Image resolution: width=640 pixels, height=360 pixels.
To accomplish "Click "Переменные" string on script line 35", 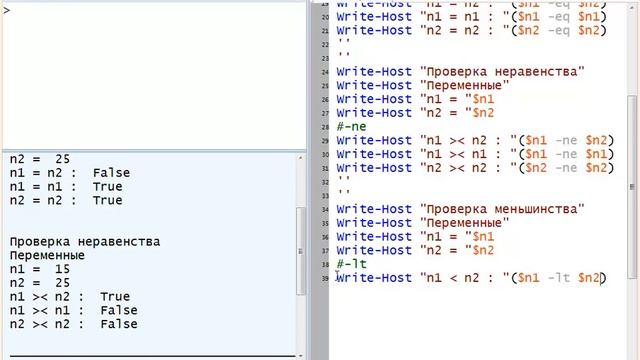I will coord(464,223).
